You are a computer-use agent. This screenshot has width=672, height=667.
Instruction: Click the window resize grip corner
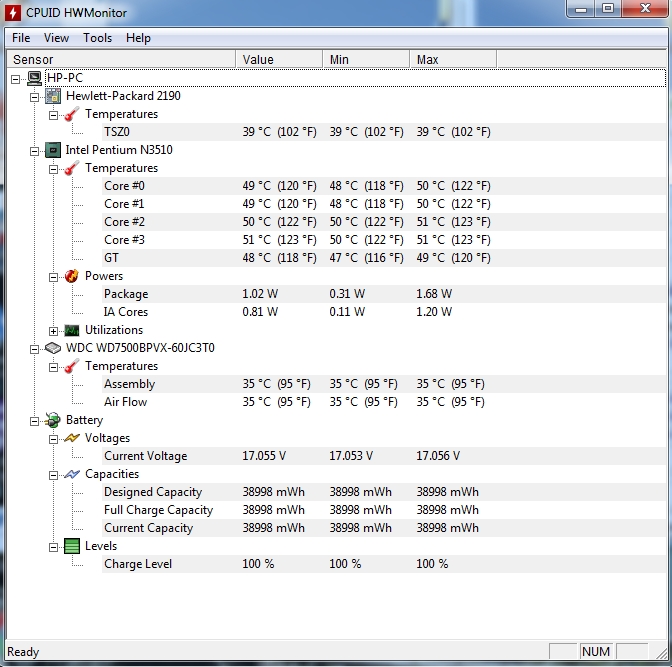click(662, 652)
